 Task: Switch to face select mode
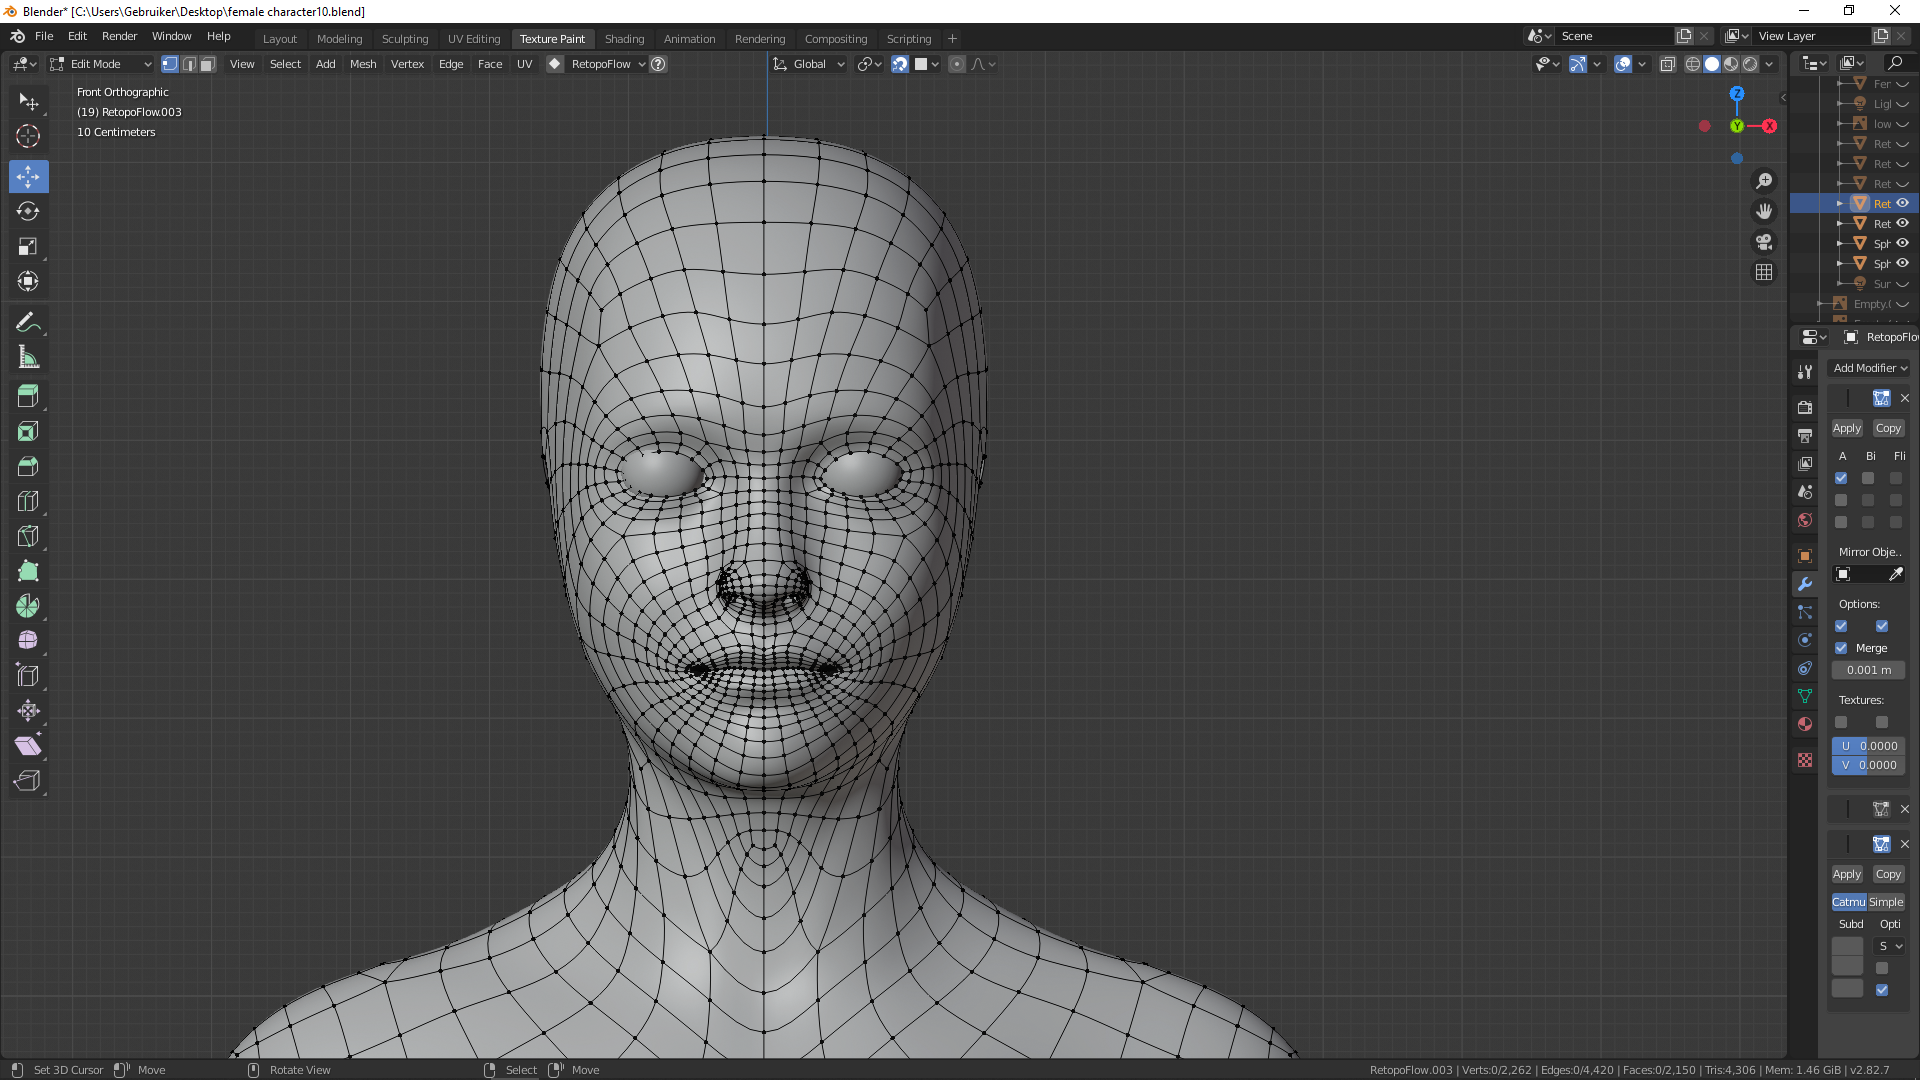(207, 64)
